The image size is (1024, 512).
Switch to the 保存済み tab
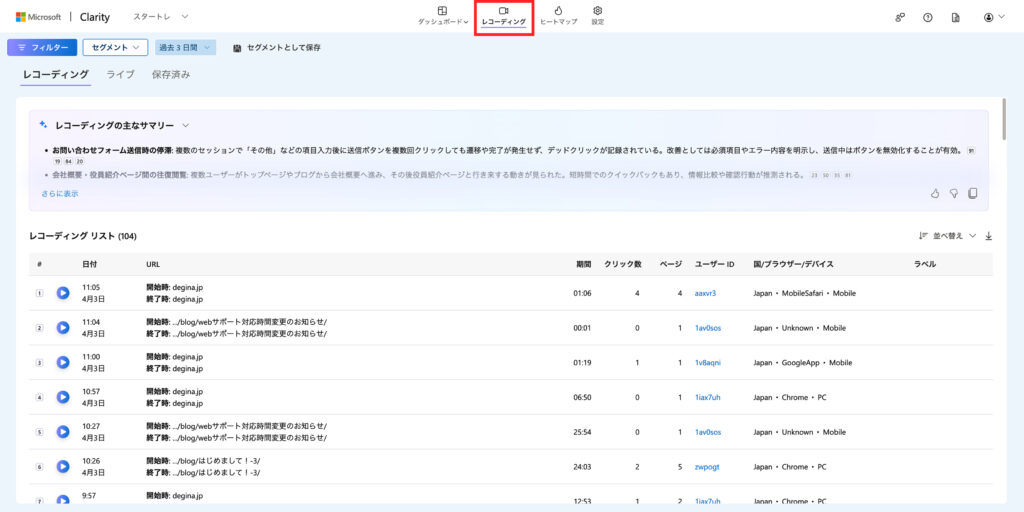[170, 75]
